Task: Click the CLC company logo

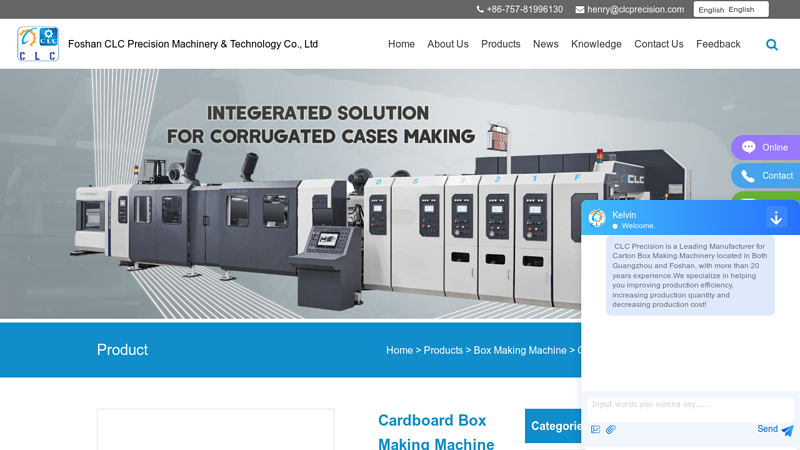Action: (38, 44)
